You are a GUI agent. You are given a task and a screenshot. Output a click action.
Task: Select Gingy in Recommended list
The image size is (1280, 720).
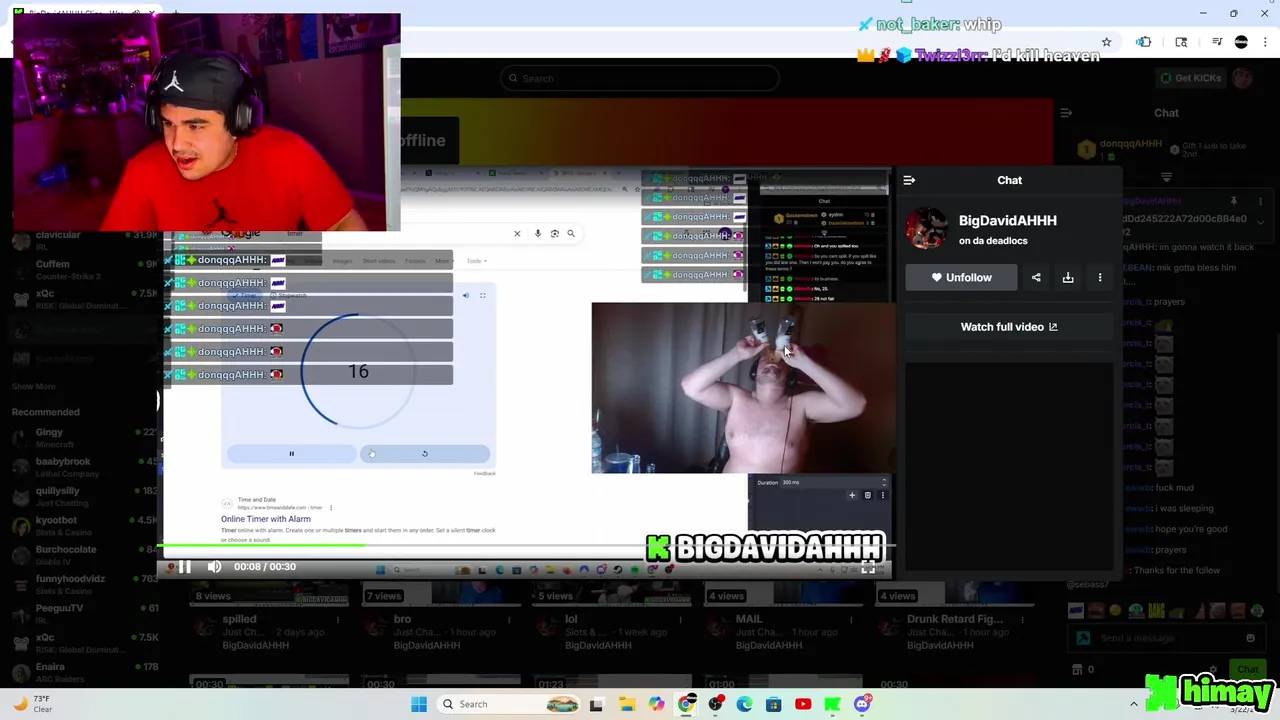(82, 437)
